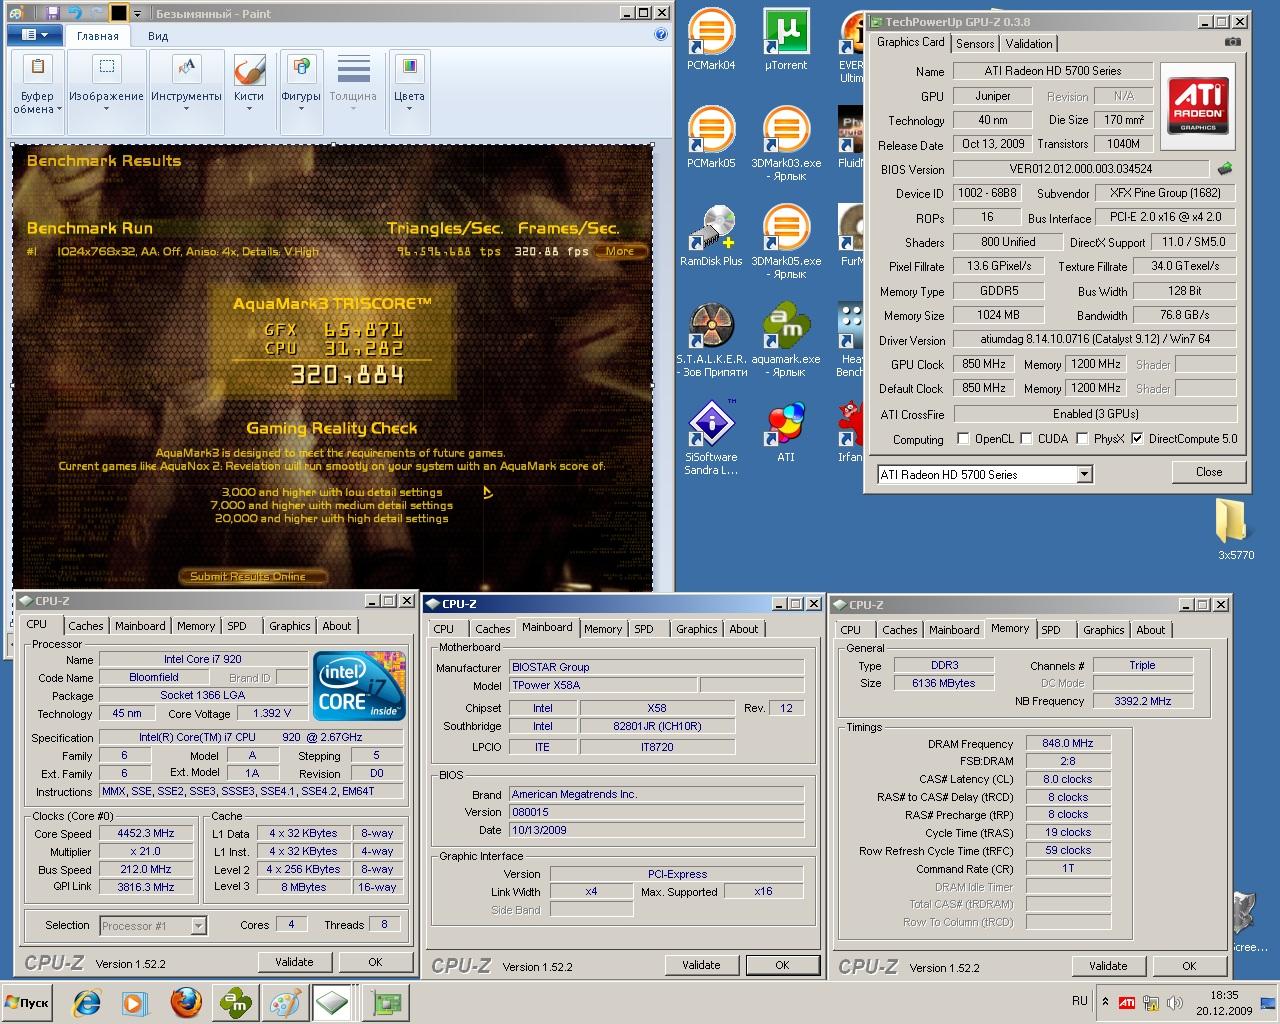
Task: Show hidden tray icons arrow
Action: (x=1105, y=1002)
